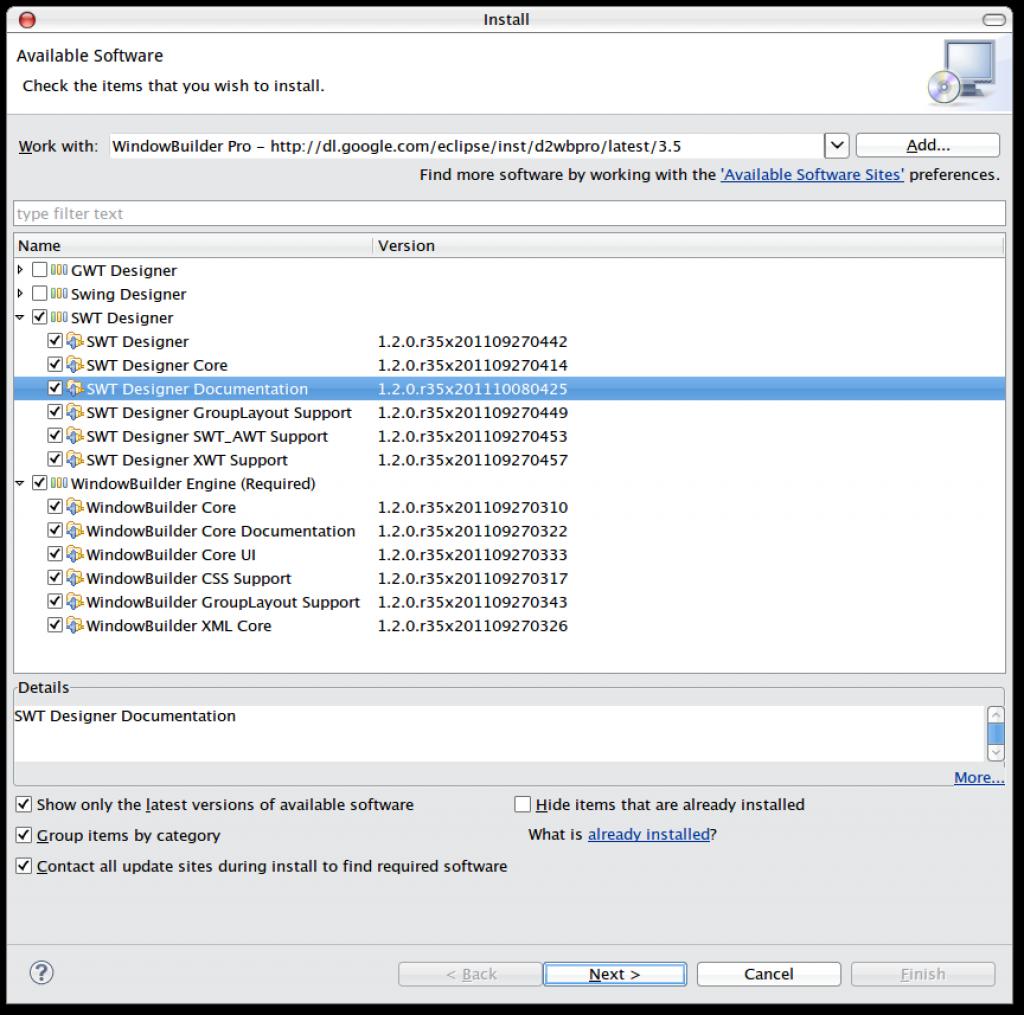Click the Finish button
The height and width of the screenshot is (1015, 1024).
923,974
